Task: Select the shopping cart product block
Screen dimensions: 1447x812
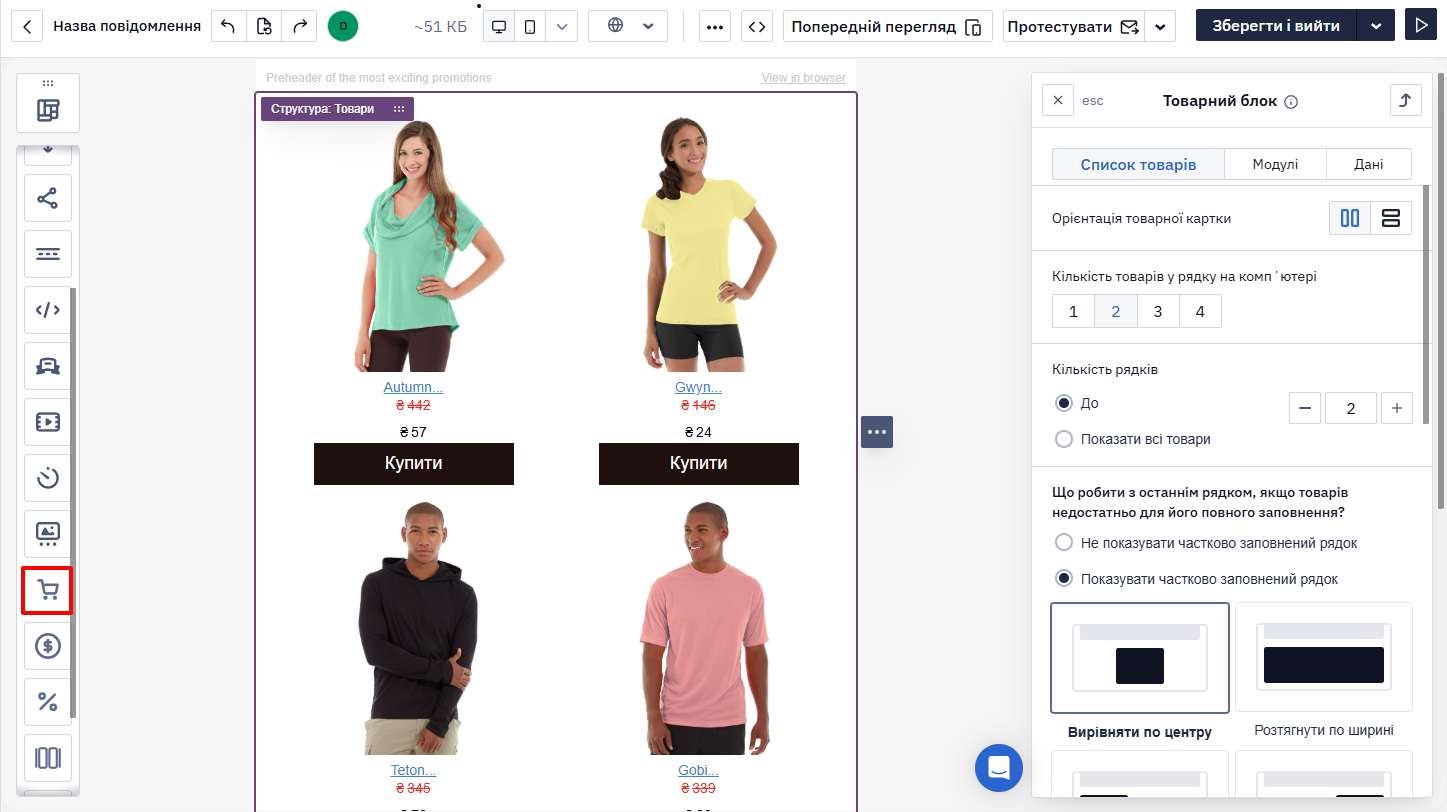Action: [x=48, y=590]
